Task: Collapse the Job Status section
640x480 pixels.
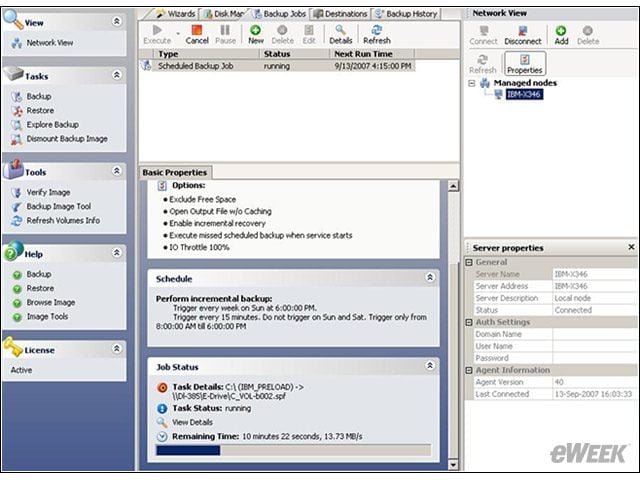Action: (x=430, y=365)
